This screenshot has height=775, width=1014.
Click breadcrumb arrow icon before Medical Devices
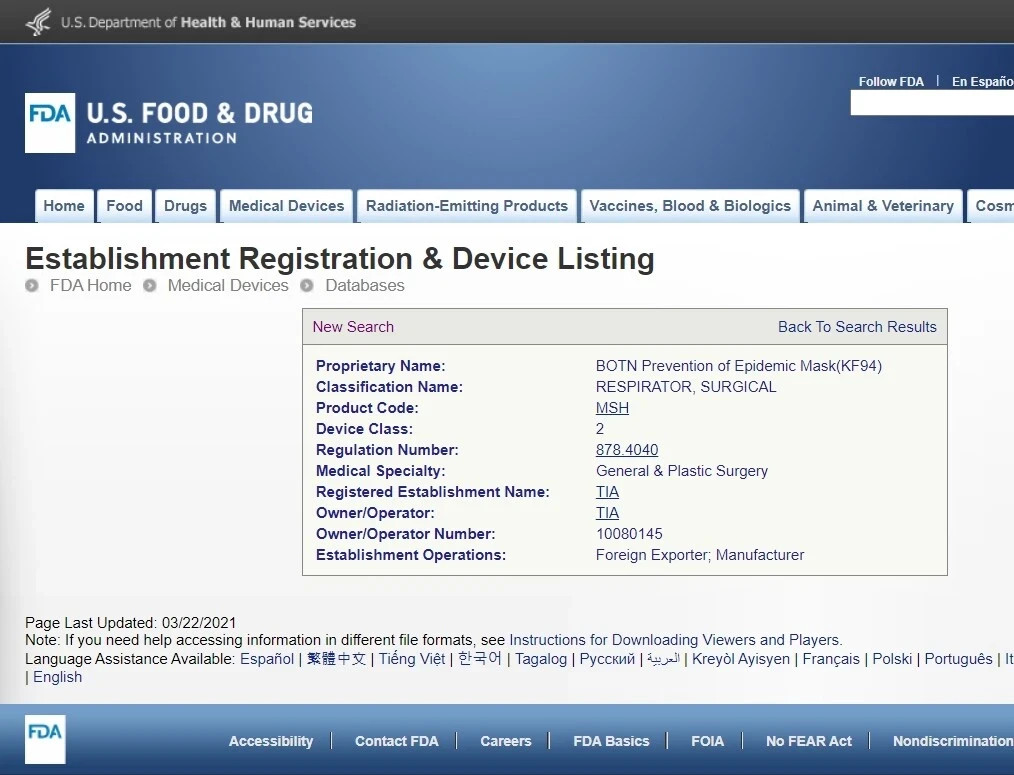pos(149,285)
